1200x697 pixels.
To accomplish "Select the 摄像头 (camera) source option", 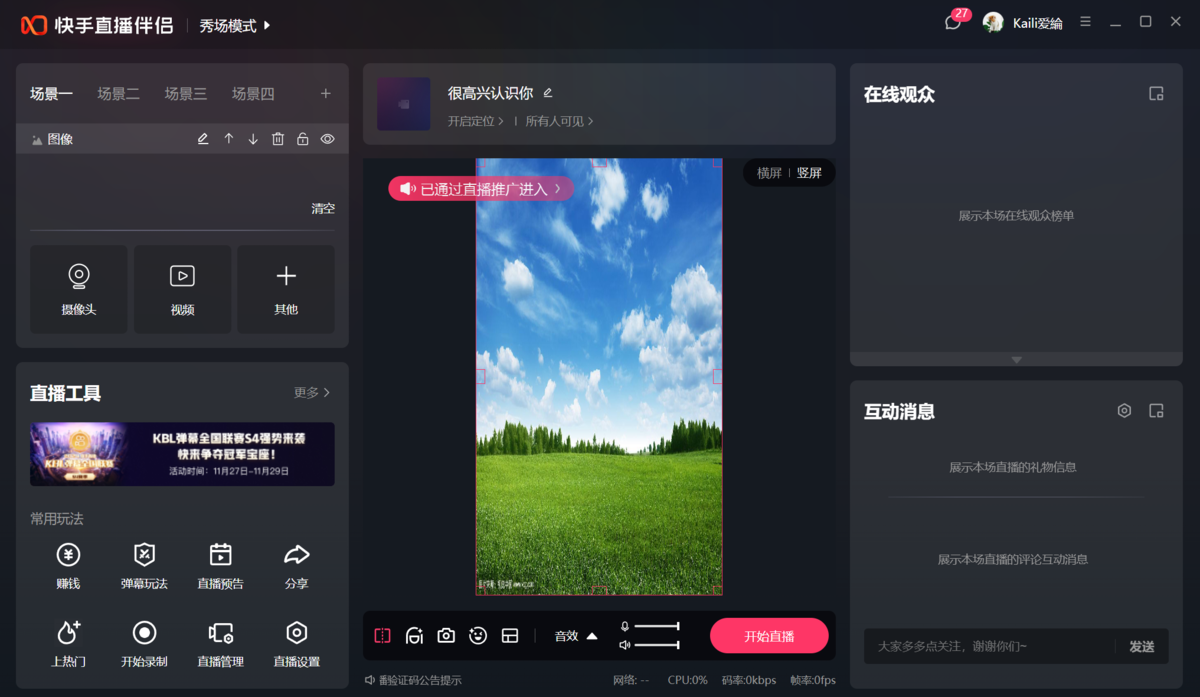I will tap(79, 289).
